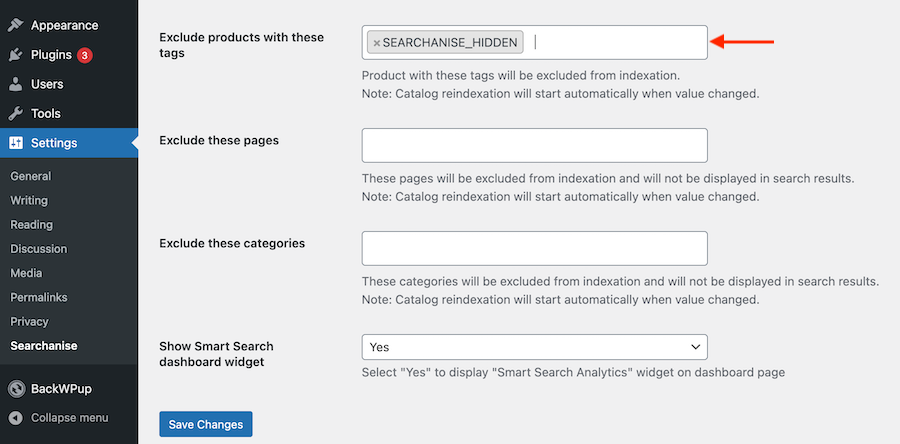Click the BackWPup sidebar icon
Viewport: 900px width, 444px height.
click(x=16, y=388)
